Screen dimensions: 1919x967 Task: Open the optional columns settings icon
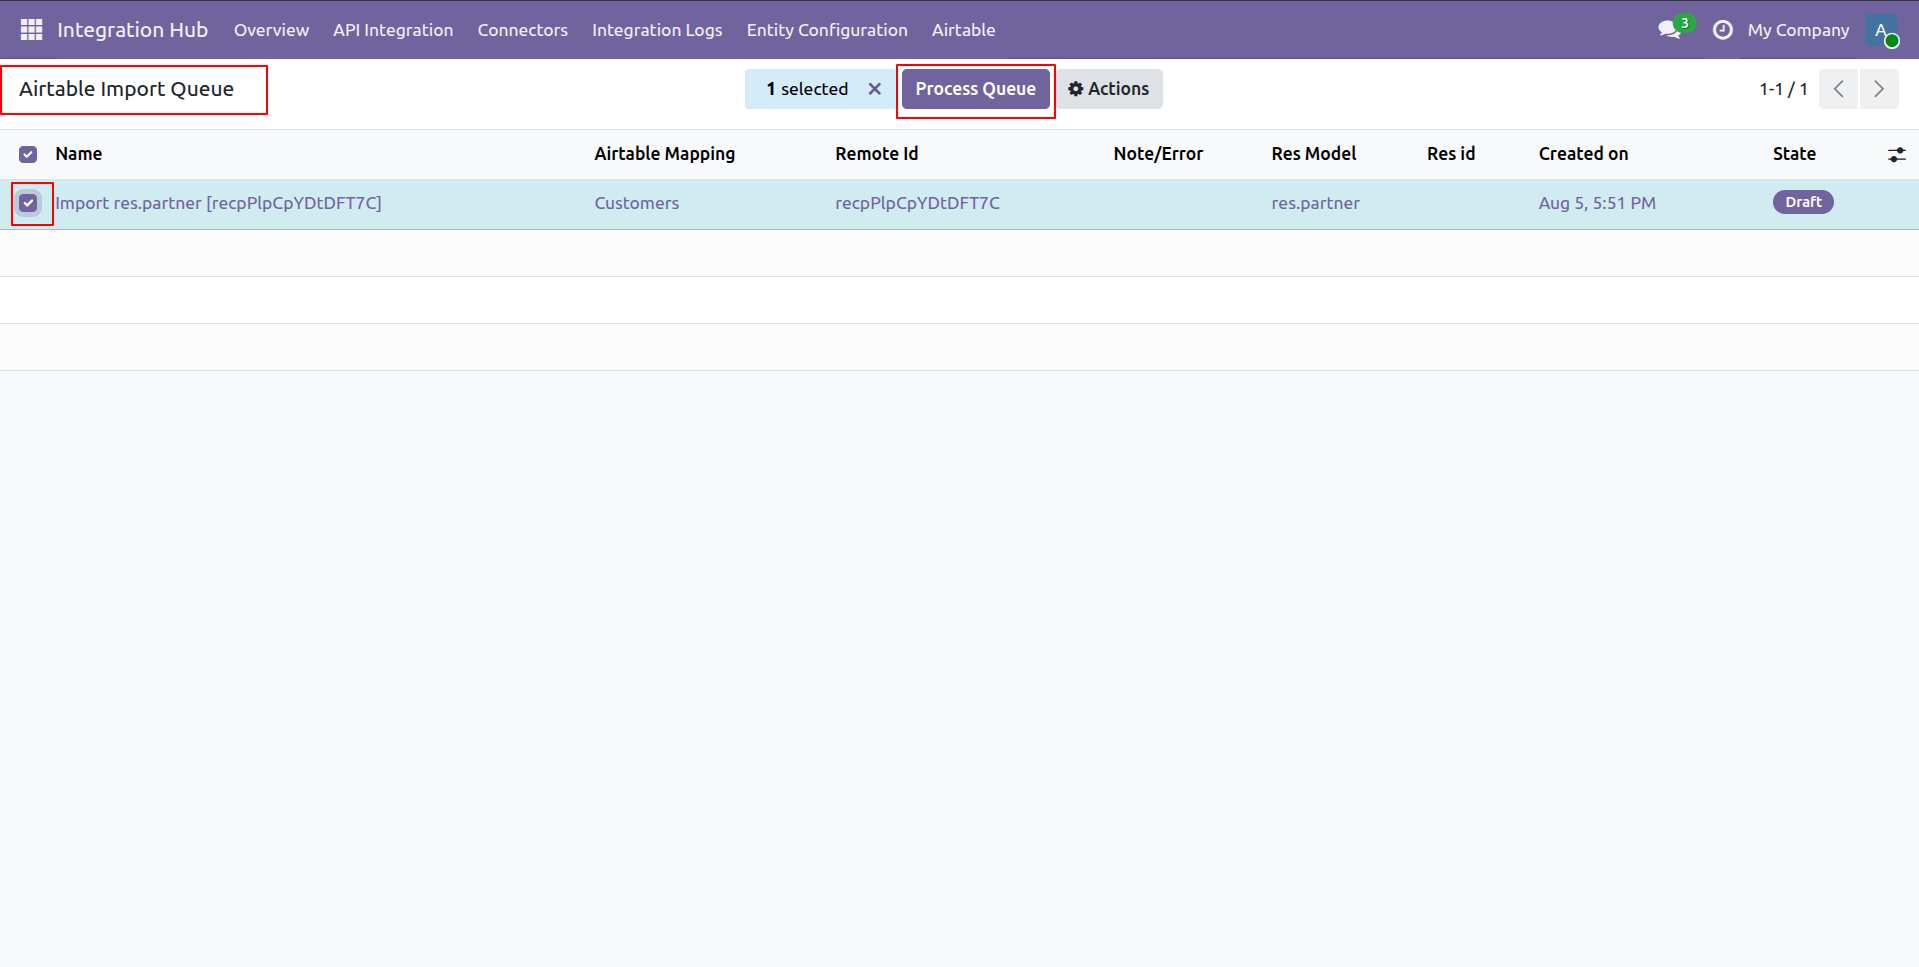click(x=1896, y=154)
